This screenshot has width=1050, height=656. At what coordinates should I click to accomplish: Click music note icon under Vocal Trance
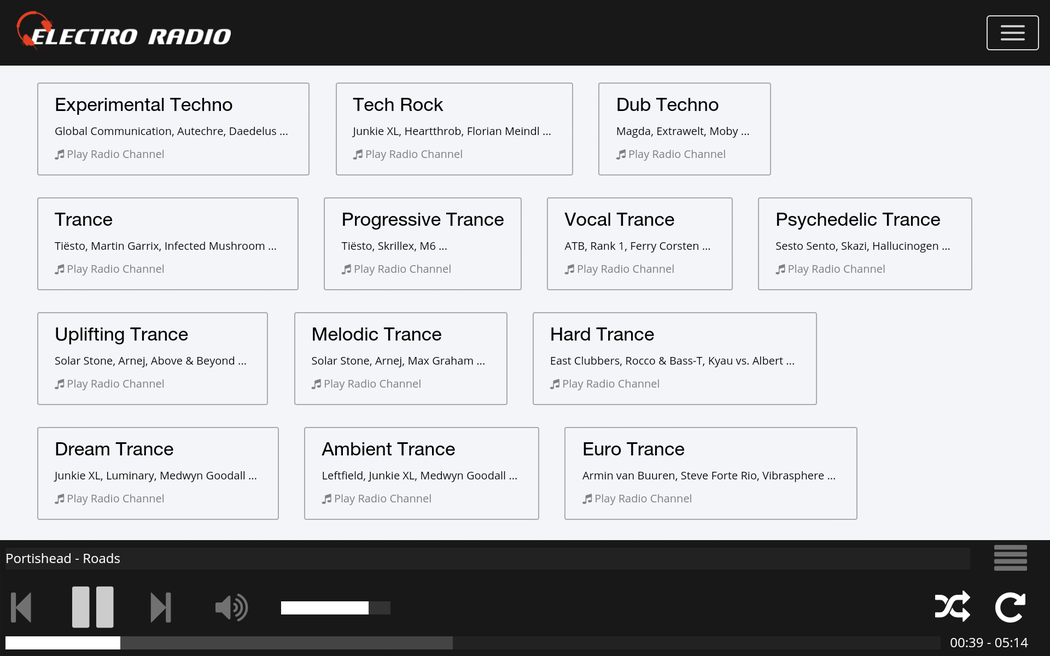coord(569,269)
